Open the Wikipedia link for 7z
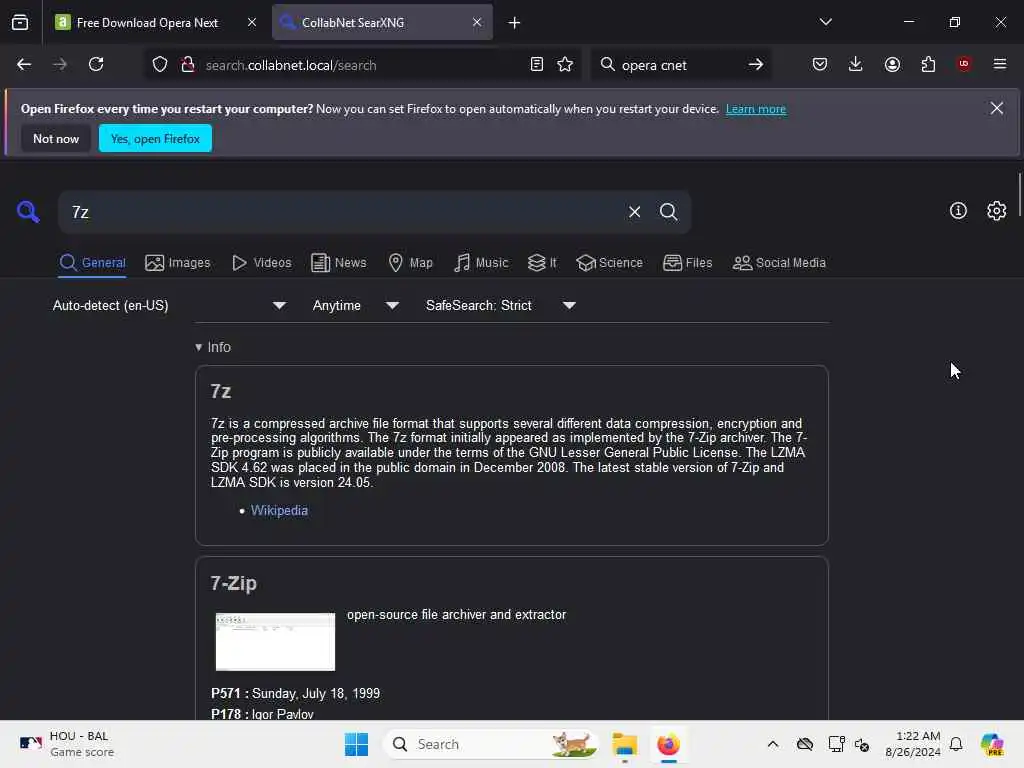The width and height of the screenshot is (1024, 768). click(279, 511)
